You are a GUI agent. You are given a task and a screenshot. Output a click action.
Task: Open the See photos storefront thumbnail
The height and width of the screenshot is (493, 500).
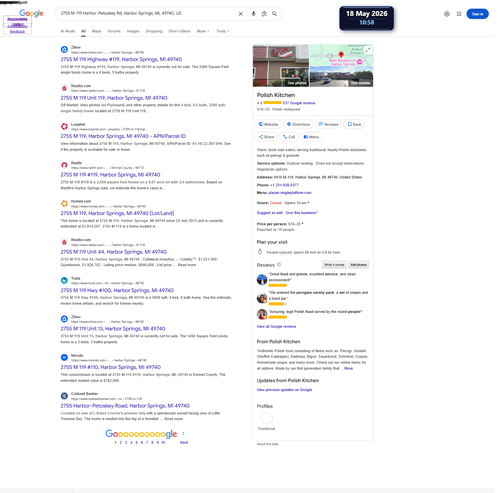(x=281, y=66)
